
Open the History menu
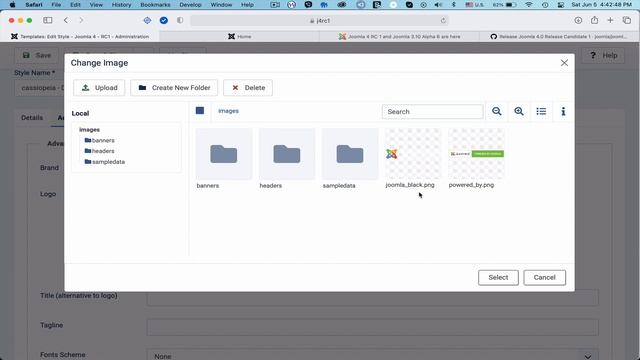click(121, 4)
